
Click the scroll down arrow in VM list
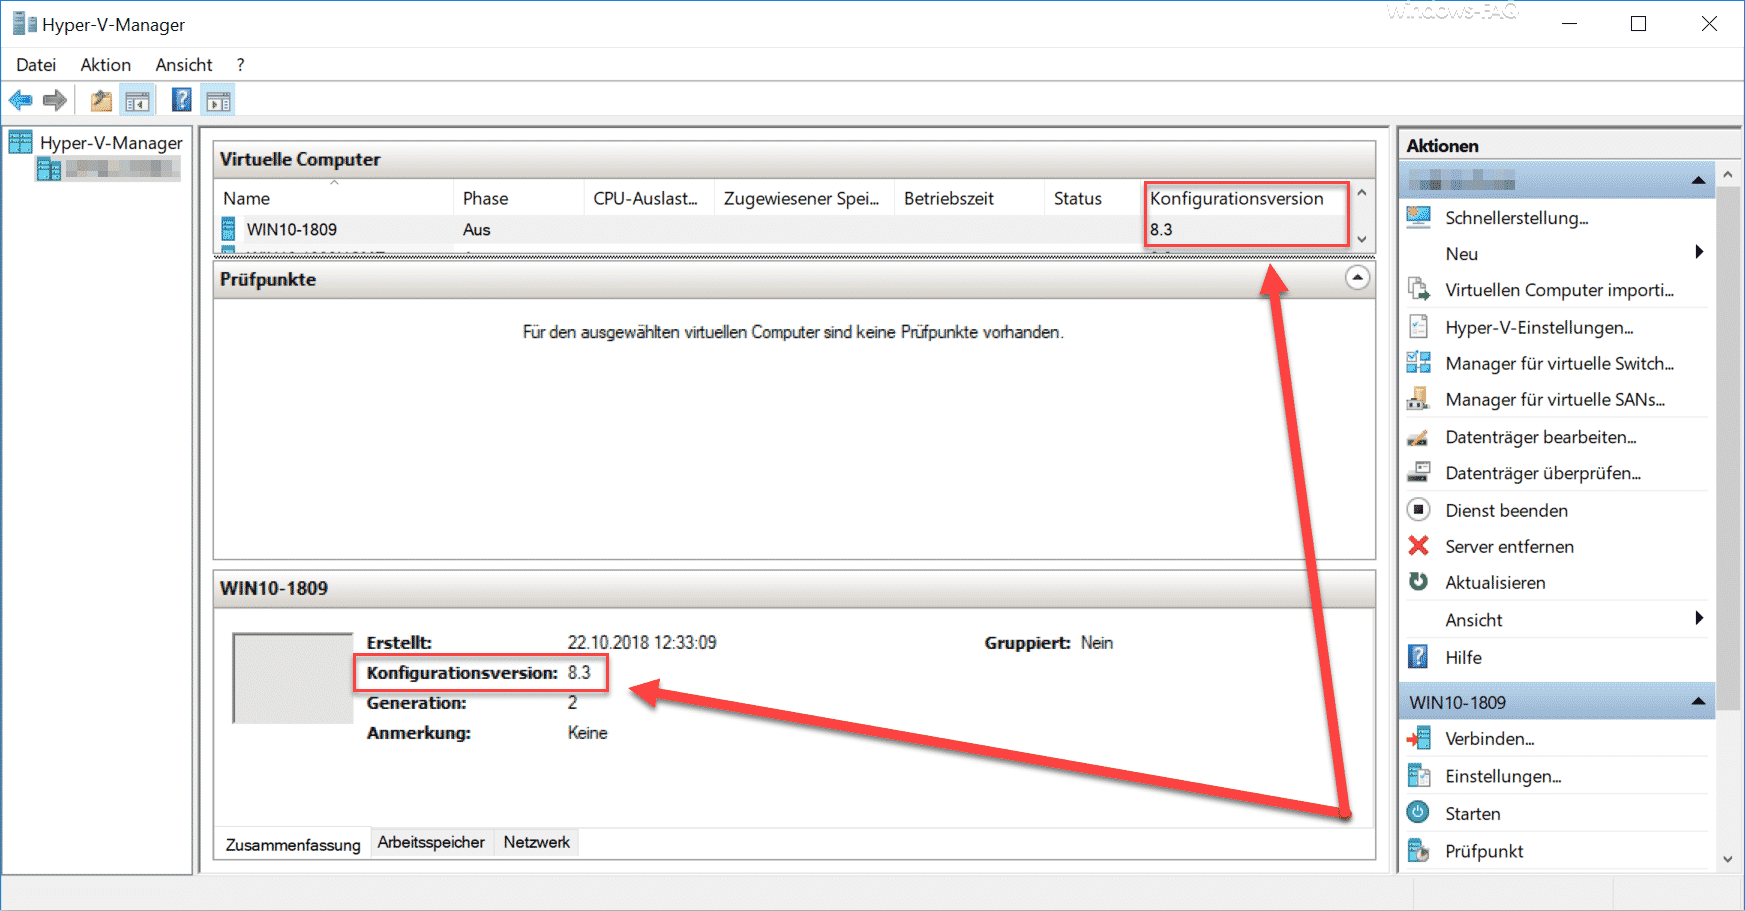click(1361, 239)
